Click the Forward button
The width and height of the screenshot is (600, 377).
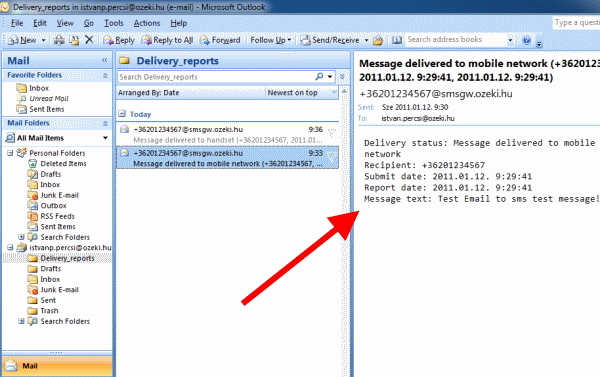220,40
